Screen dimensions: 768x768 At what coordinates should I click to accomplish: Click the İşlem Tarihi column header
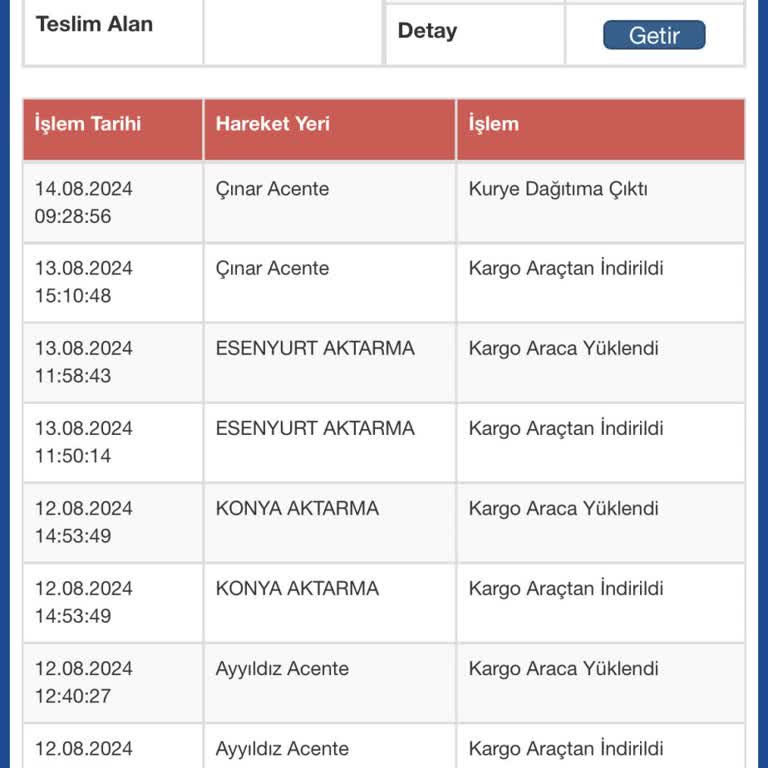[x=88, y=125]
